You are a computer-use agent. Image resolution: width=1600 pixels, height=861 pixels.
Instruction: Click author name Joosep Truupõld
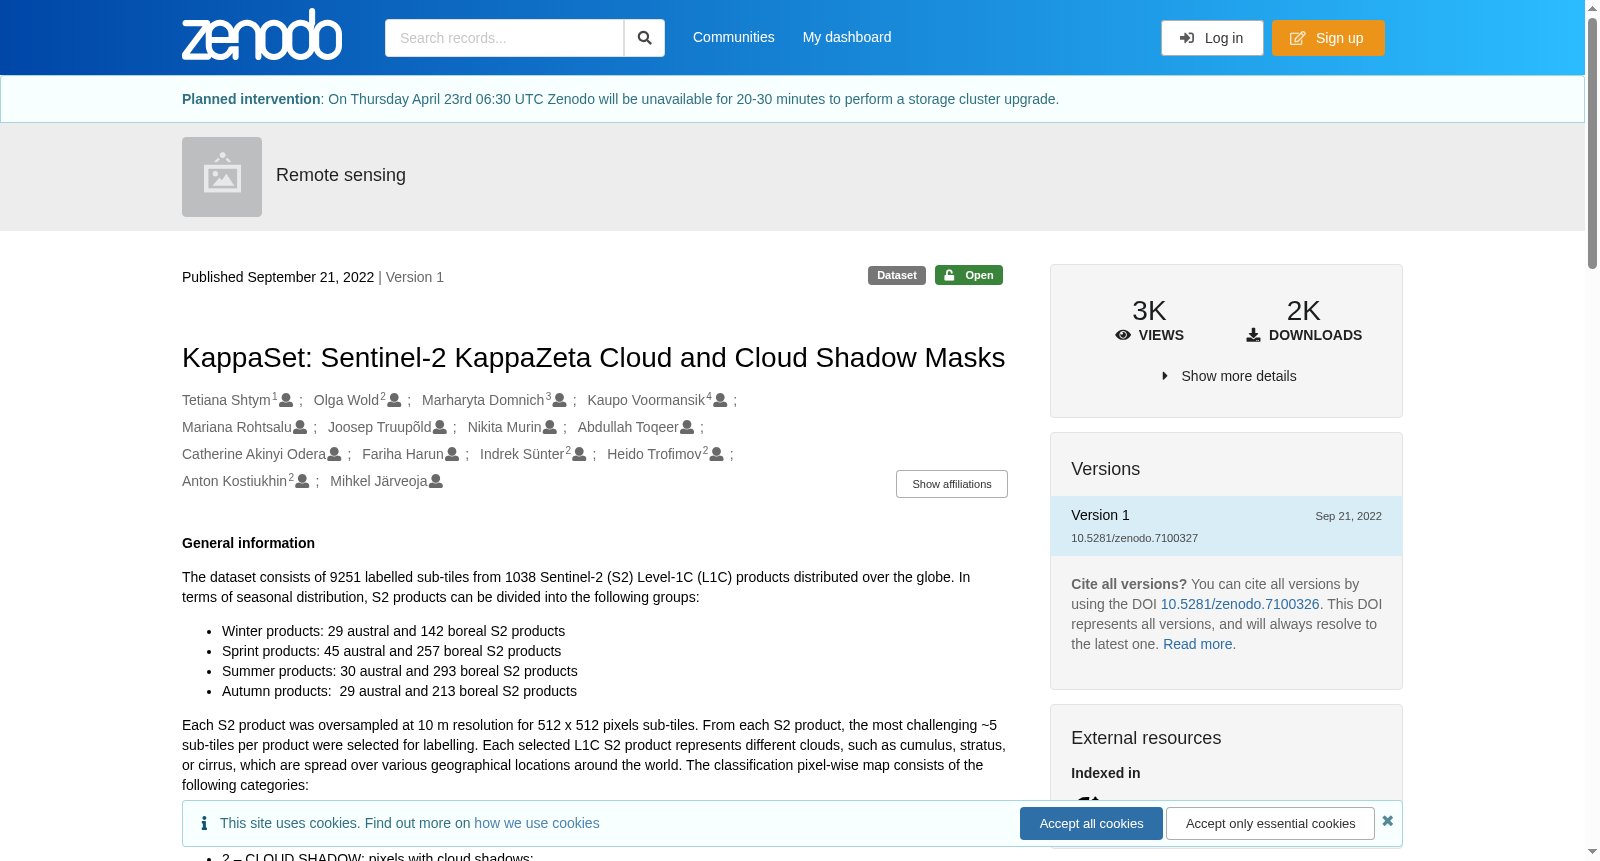380,427
